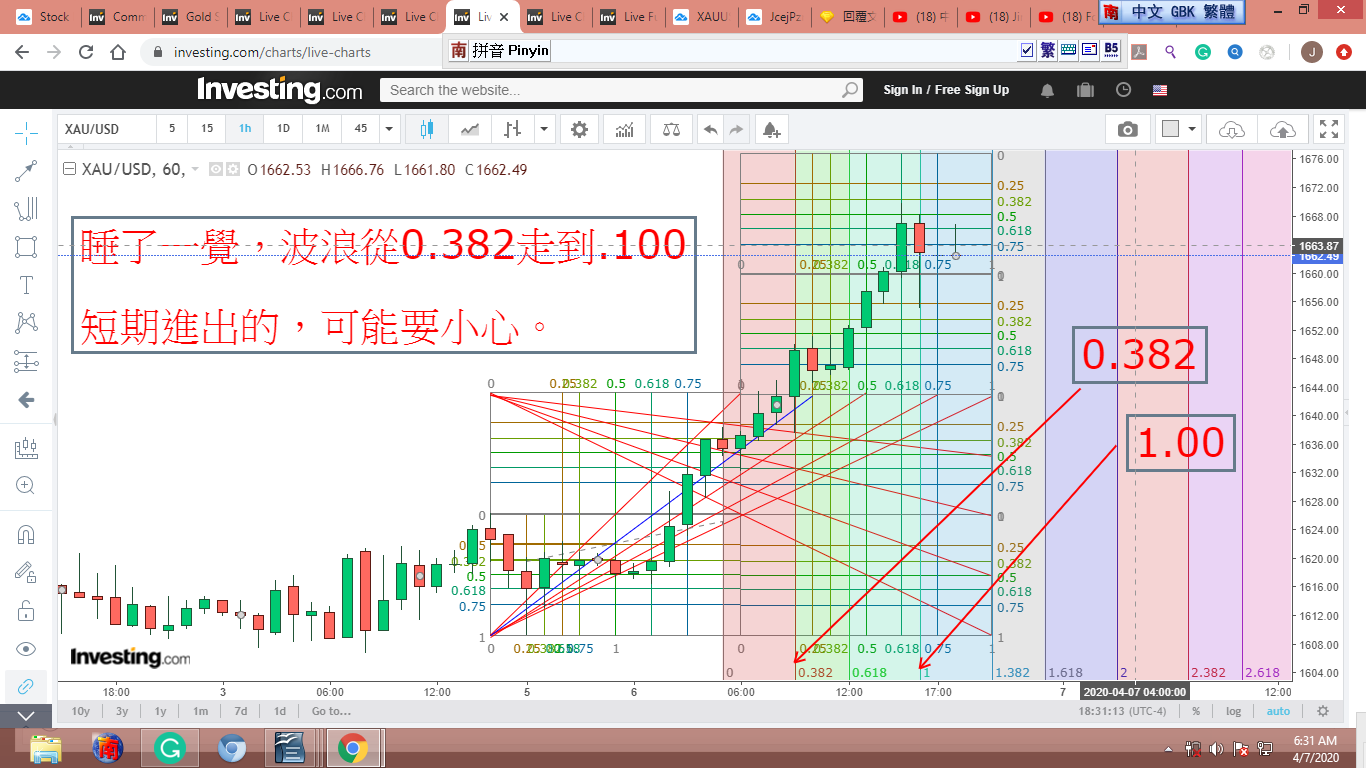Select the trend line drawing tool
Viewport: 1366px width, 768px height.
(26, 171)
